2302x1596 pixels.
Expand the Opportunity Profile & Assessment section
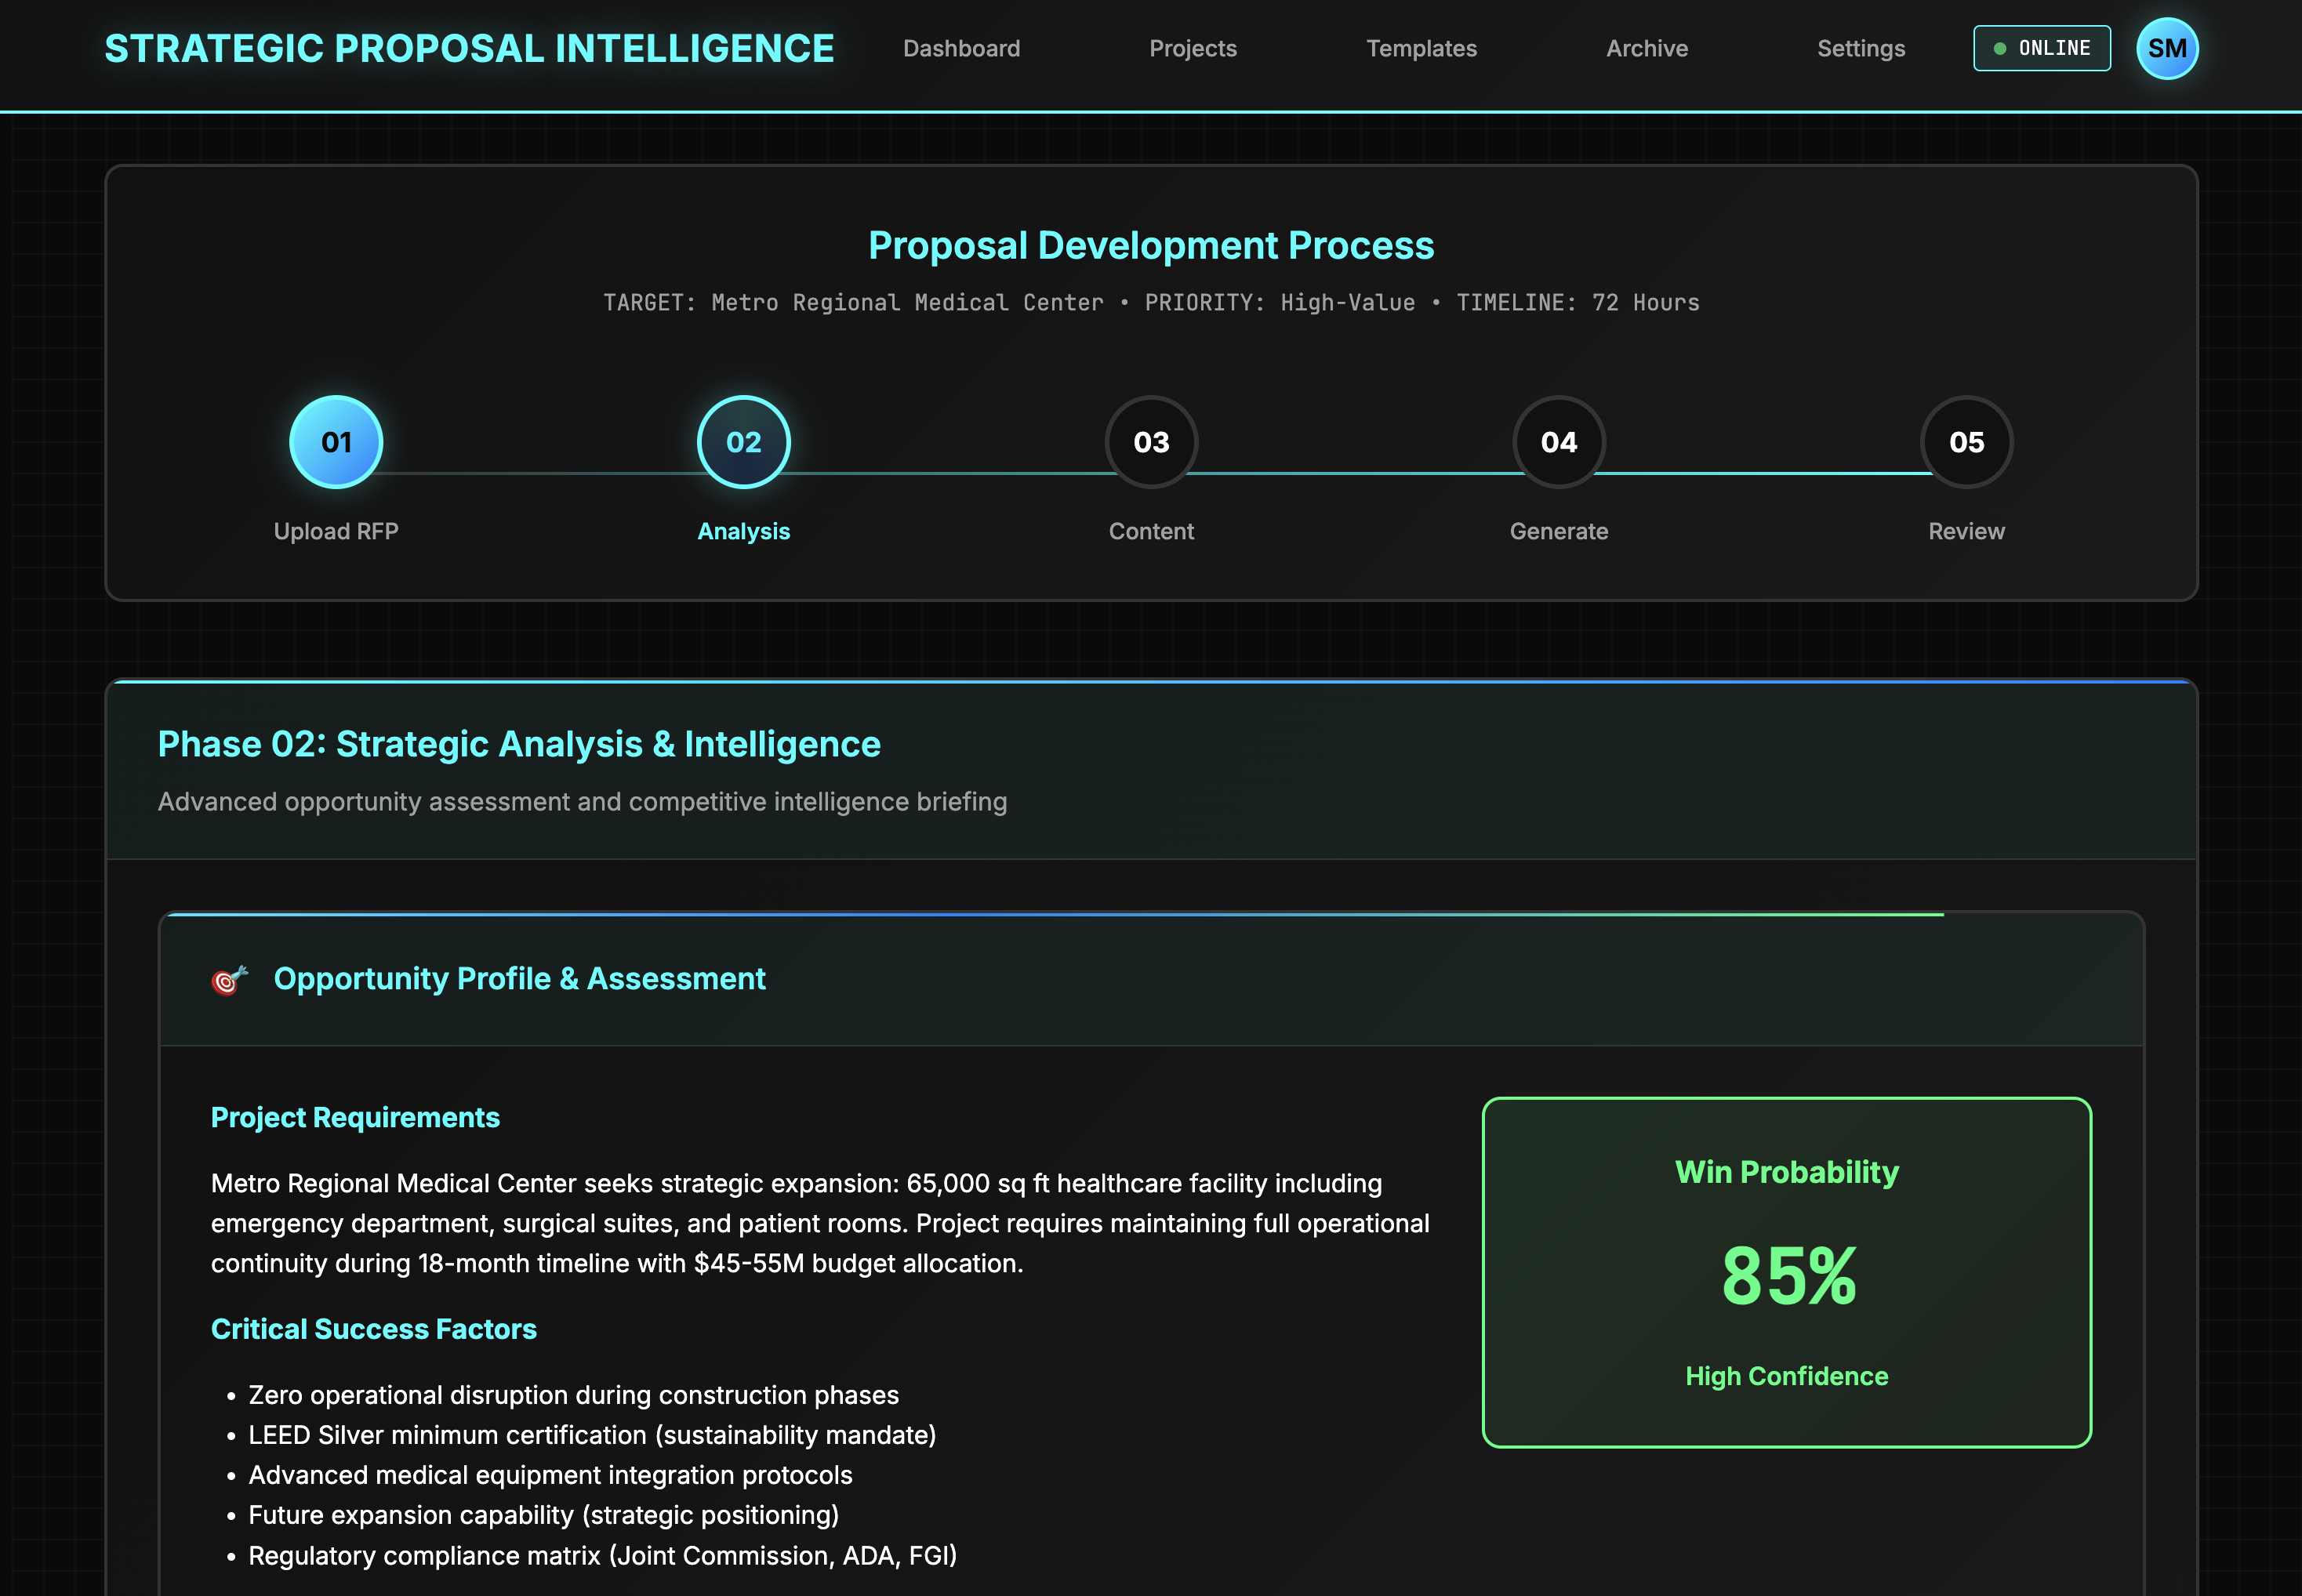point(521,979)
